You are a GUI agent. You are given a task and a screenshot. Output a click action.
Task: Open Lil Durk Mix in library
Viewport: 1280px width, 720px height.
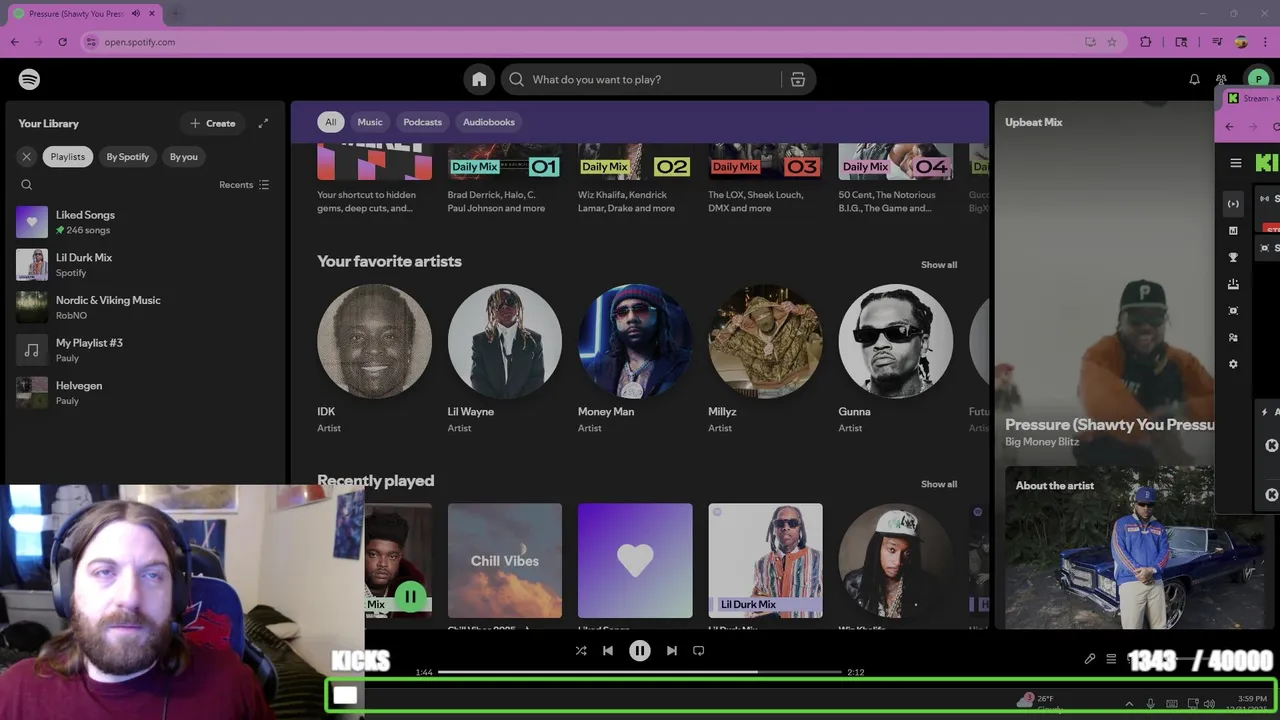(145, 265)
